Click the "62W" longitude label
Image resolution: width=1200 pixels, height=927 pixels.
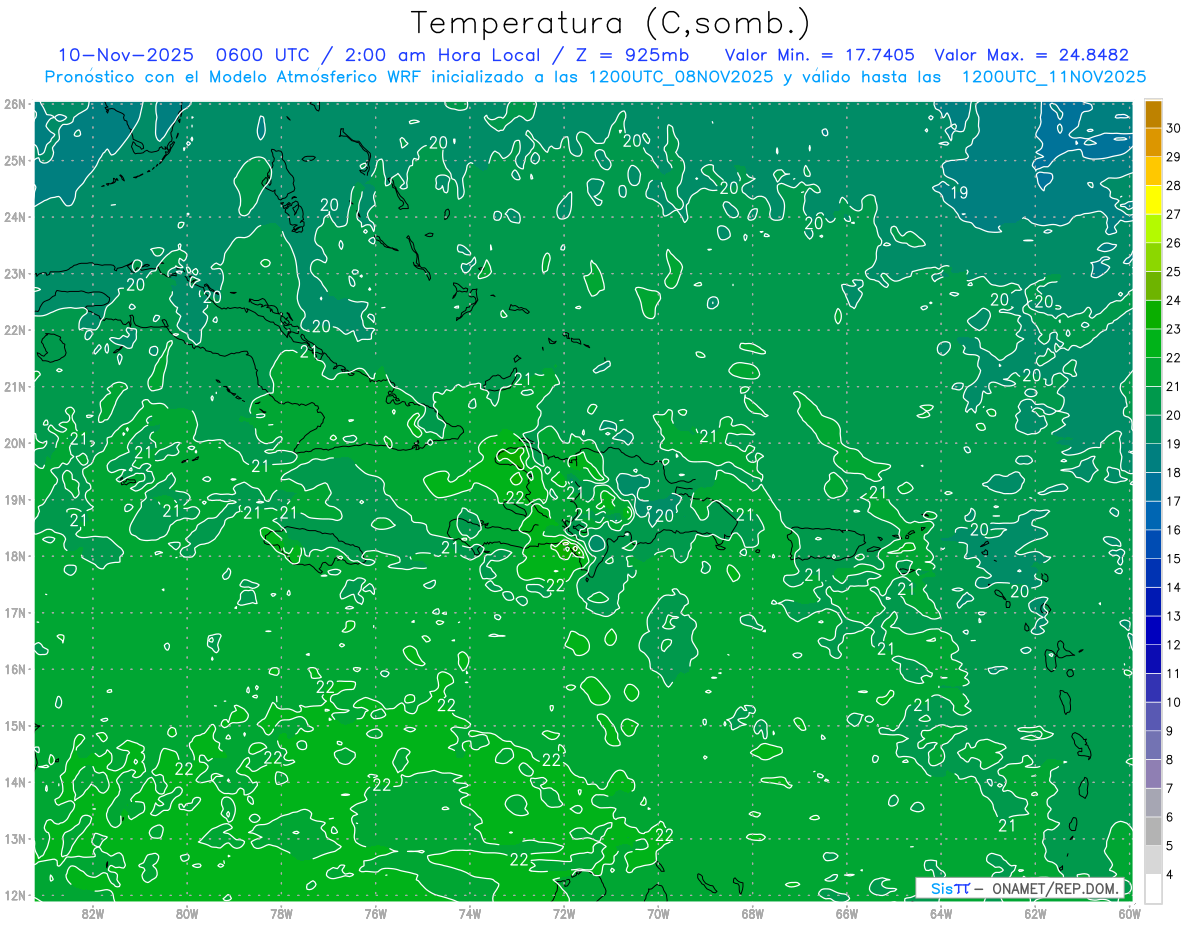[x=1035, y=913]
